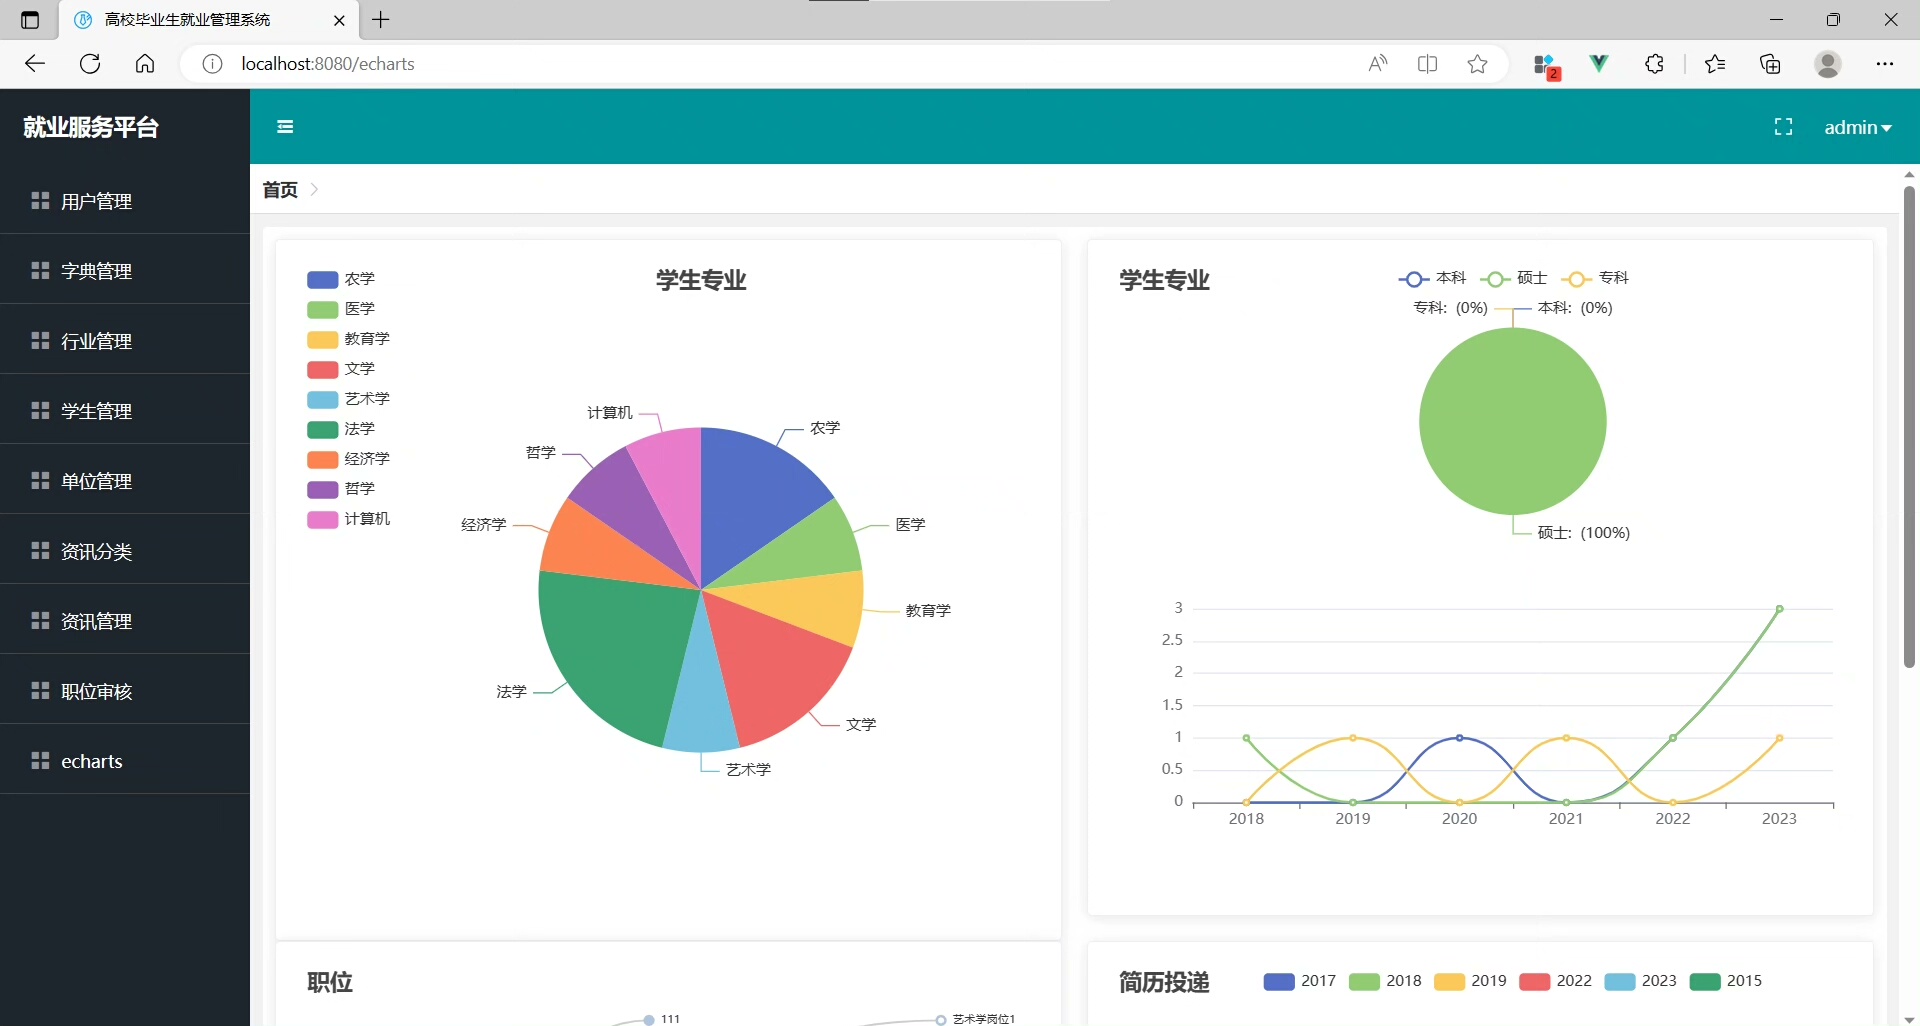Click the 首页 breadcrumb link
Viewport: 1920px width, 1026px height.
click(280, 190)
